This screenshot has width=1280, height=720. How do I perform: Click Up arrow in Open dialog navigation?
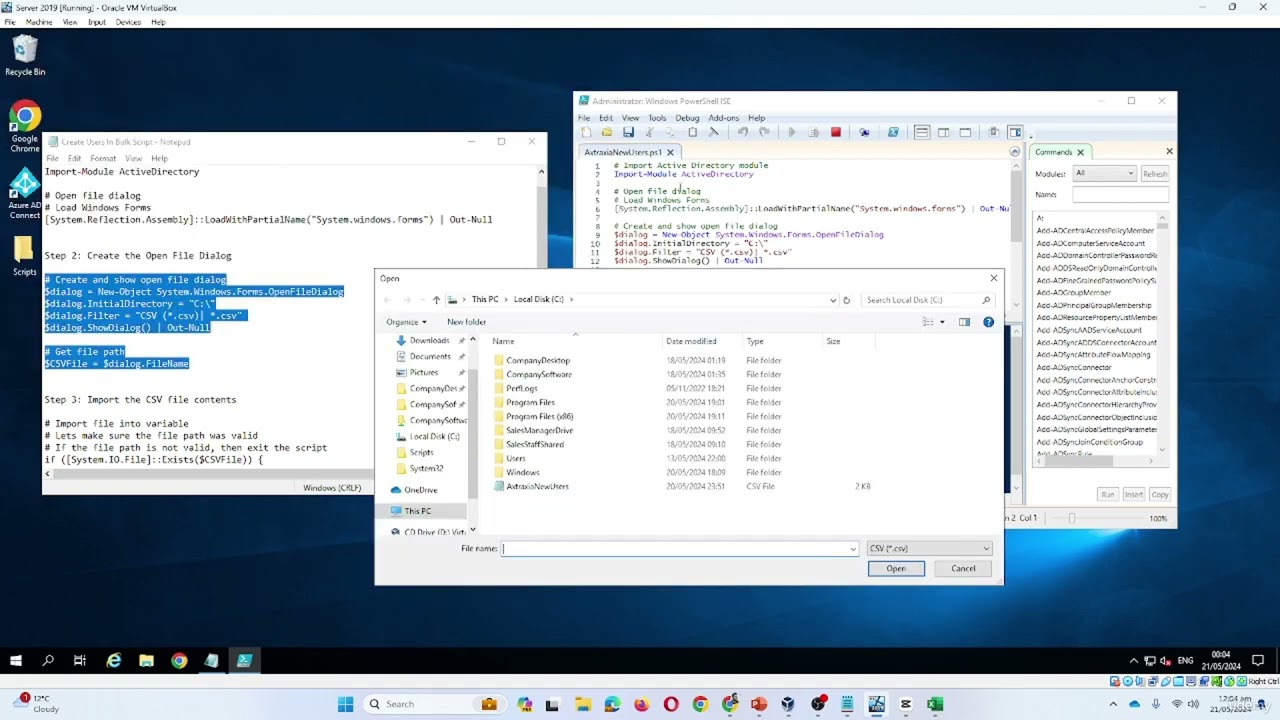pyautogui.click(x=436, y=300)
